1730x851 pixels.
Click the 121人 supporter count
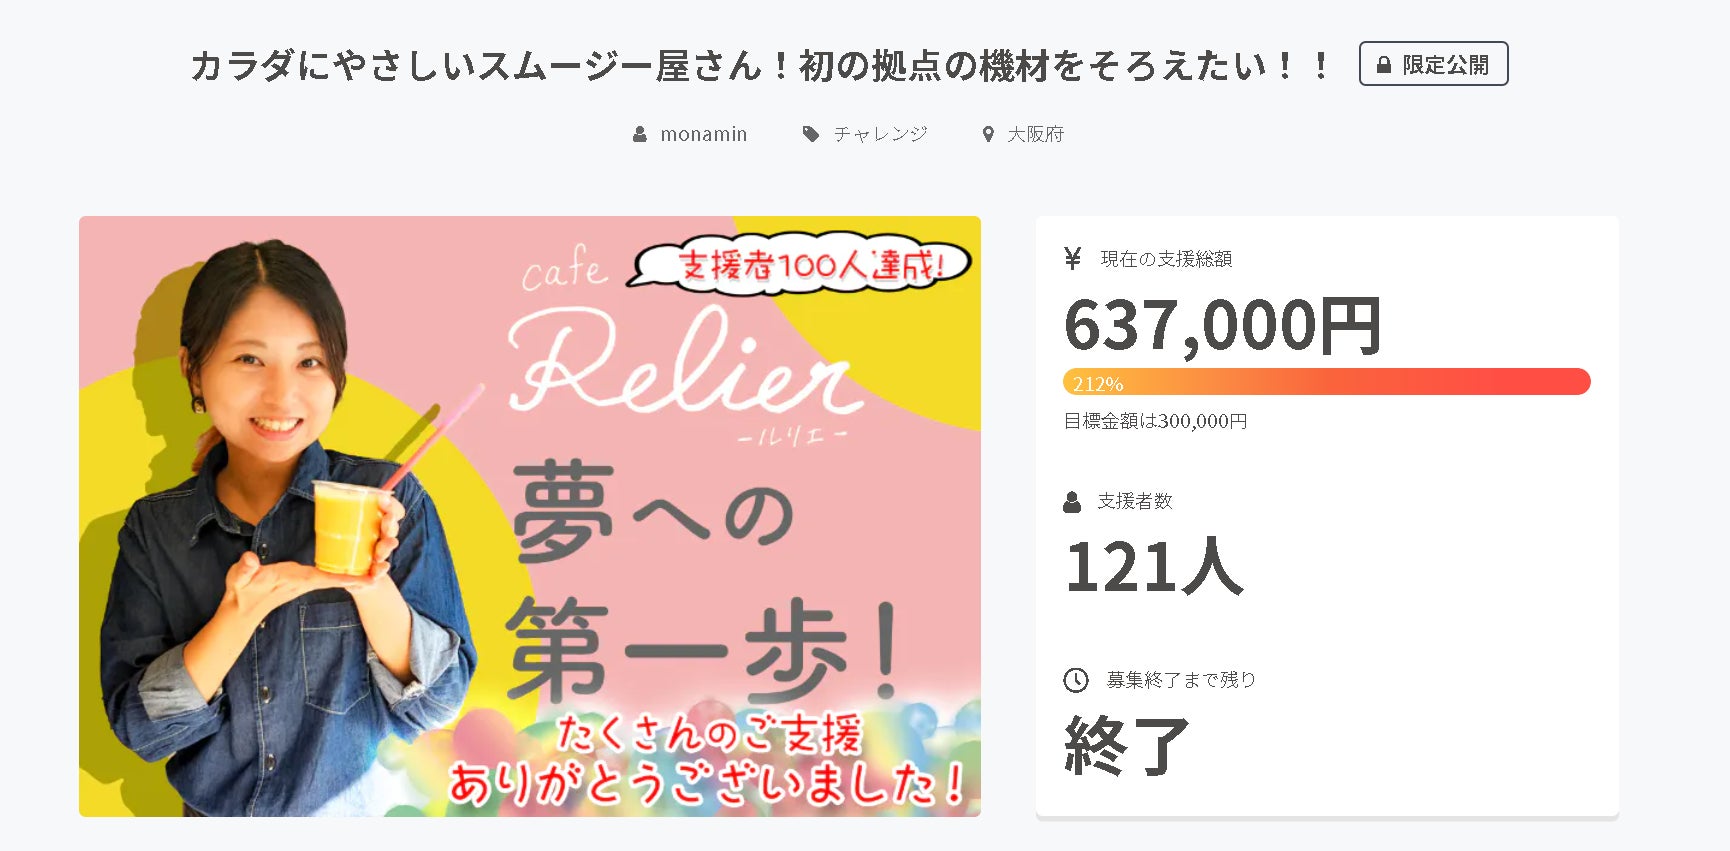point(1154,567)
